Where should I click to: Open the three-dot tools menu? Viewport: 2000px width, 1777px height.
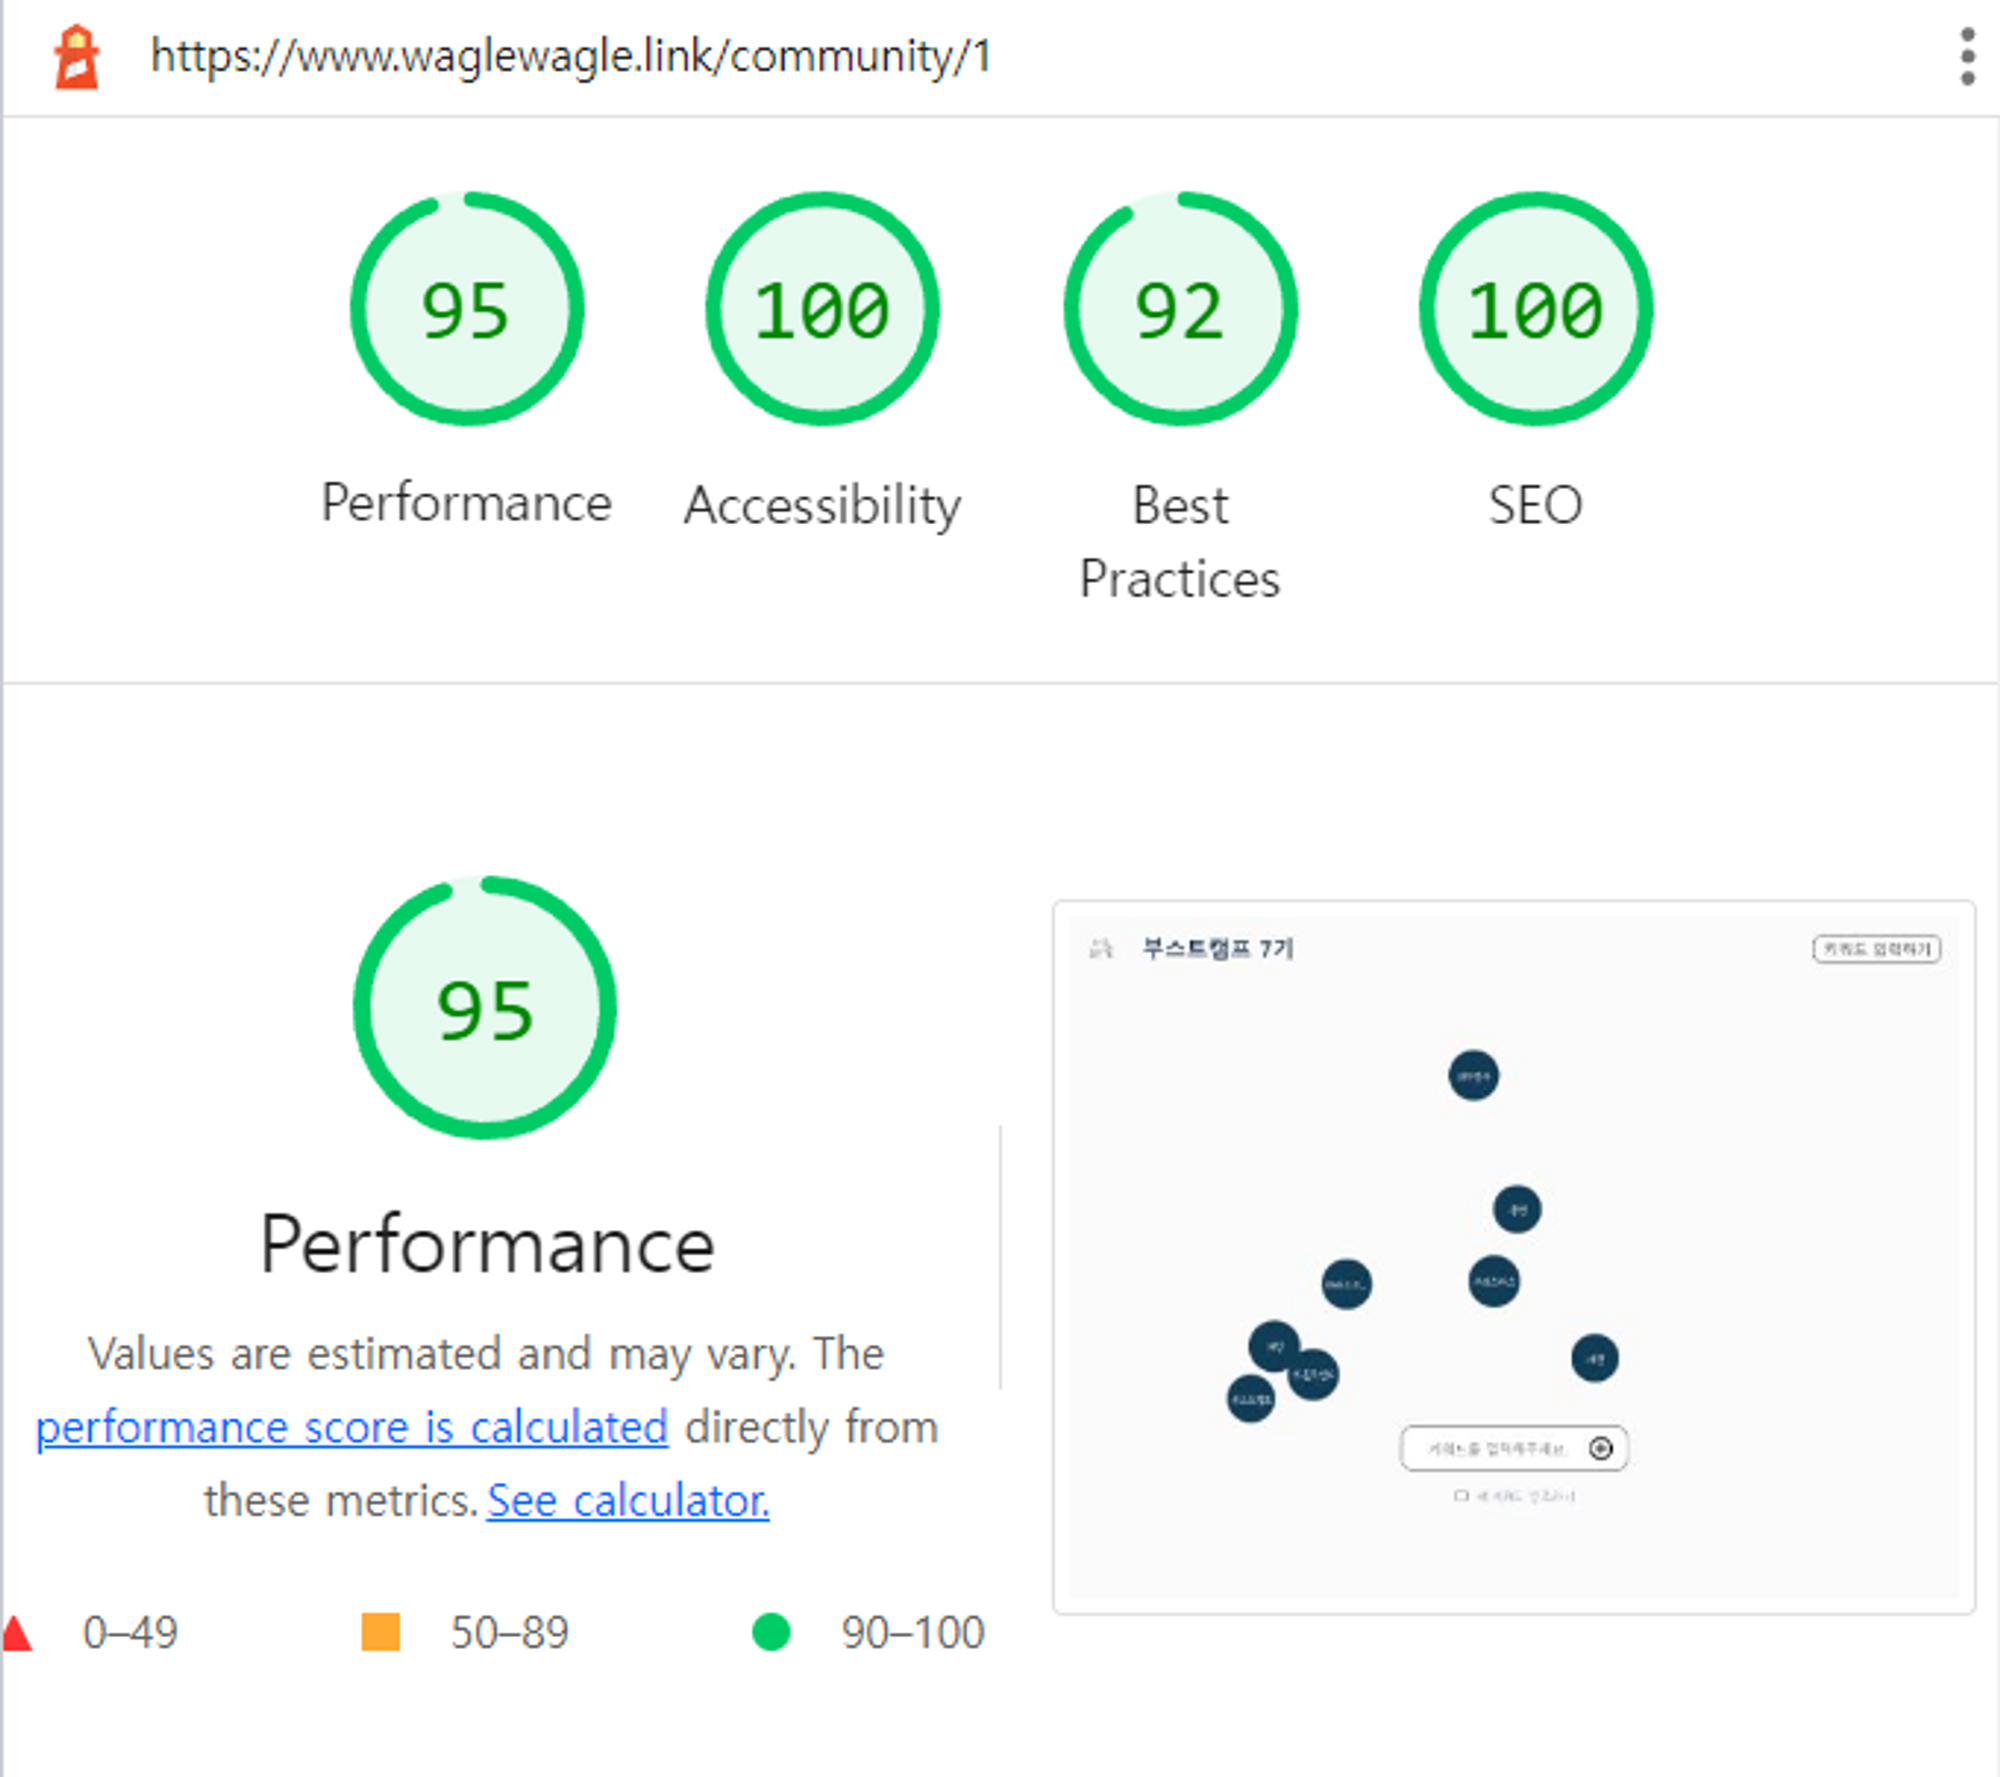pos(1966,57)
